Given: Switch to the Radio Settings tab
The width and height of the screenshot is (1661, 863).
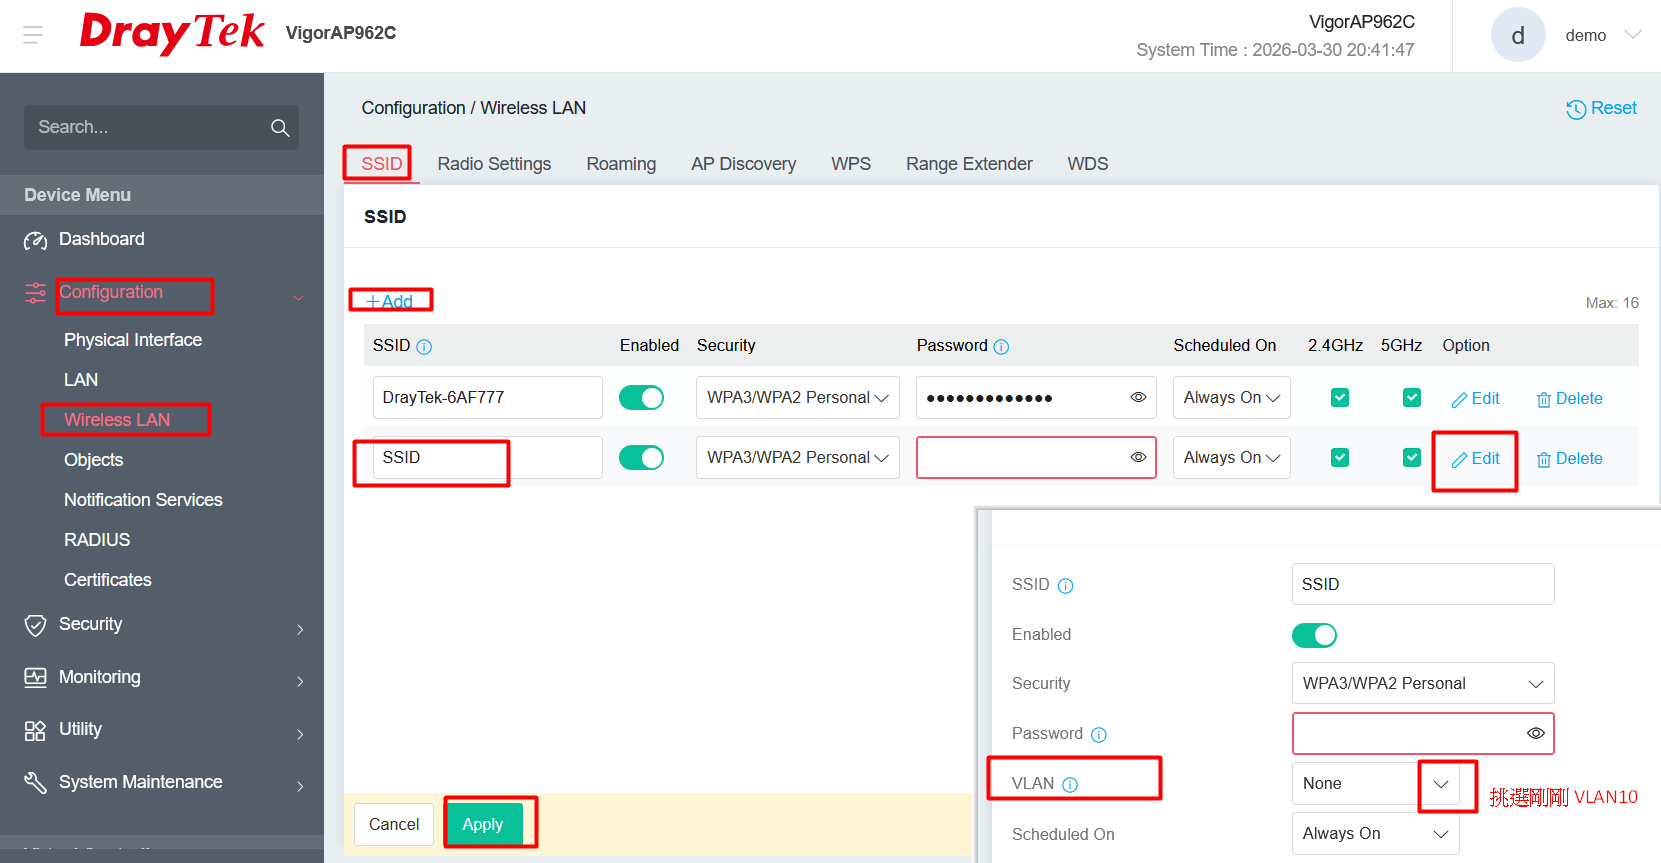Looking at the screenshot, I should [x=494, y=164].
